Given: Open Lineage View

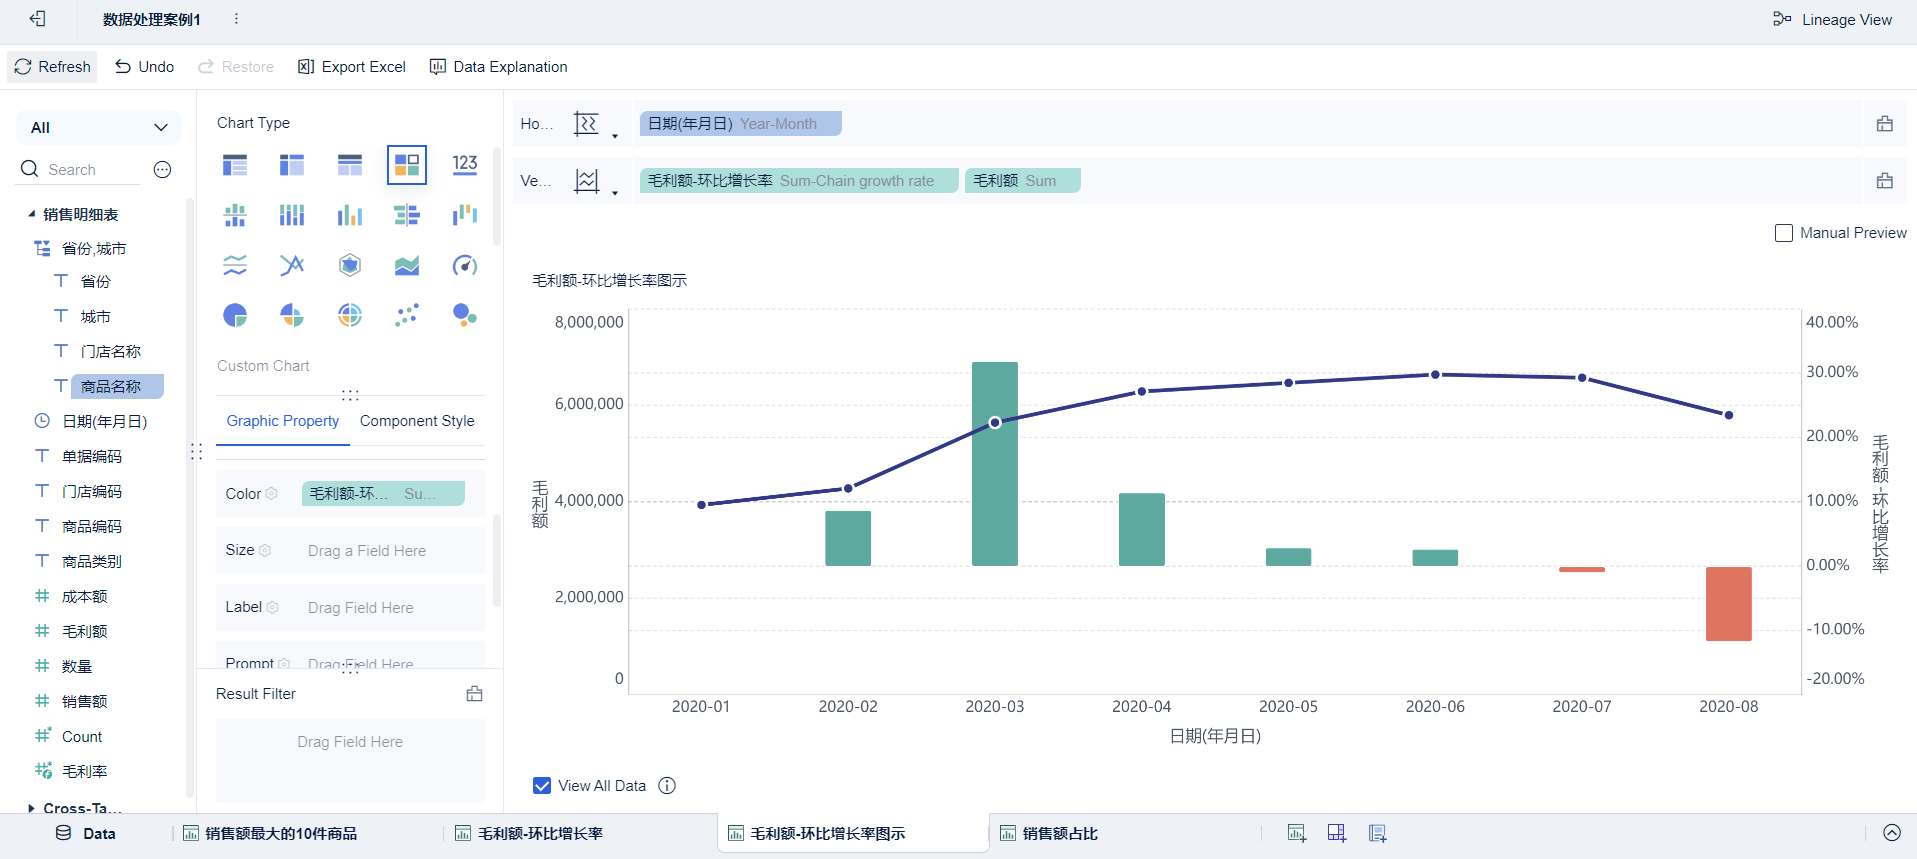Looking at the screenshot, I should 1832,20.
